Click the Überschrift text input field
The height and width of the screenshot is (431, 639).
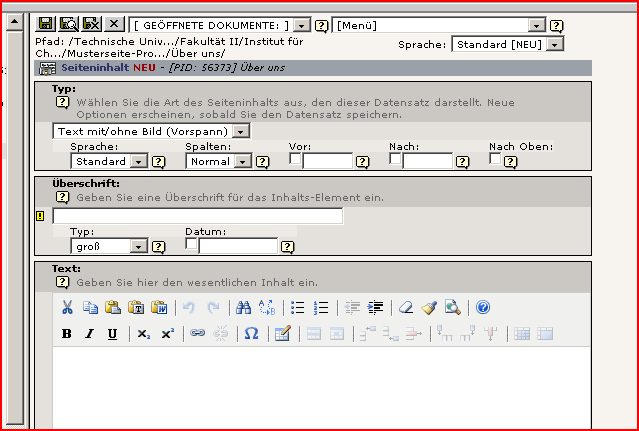[198, 216]
